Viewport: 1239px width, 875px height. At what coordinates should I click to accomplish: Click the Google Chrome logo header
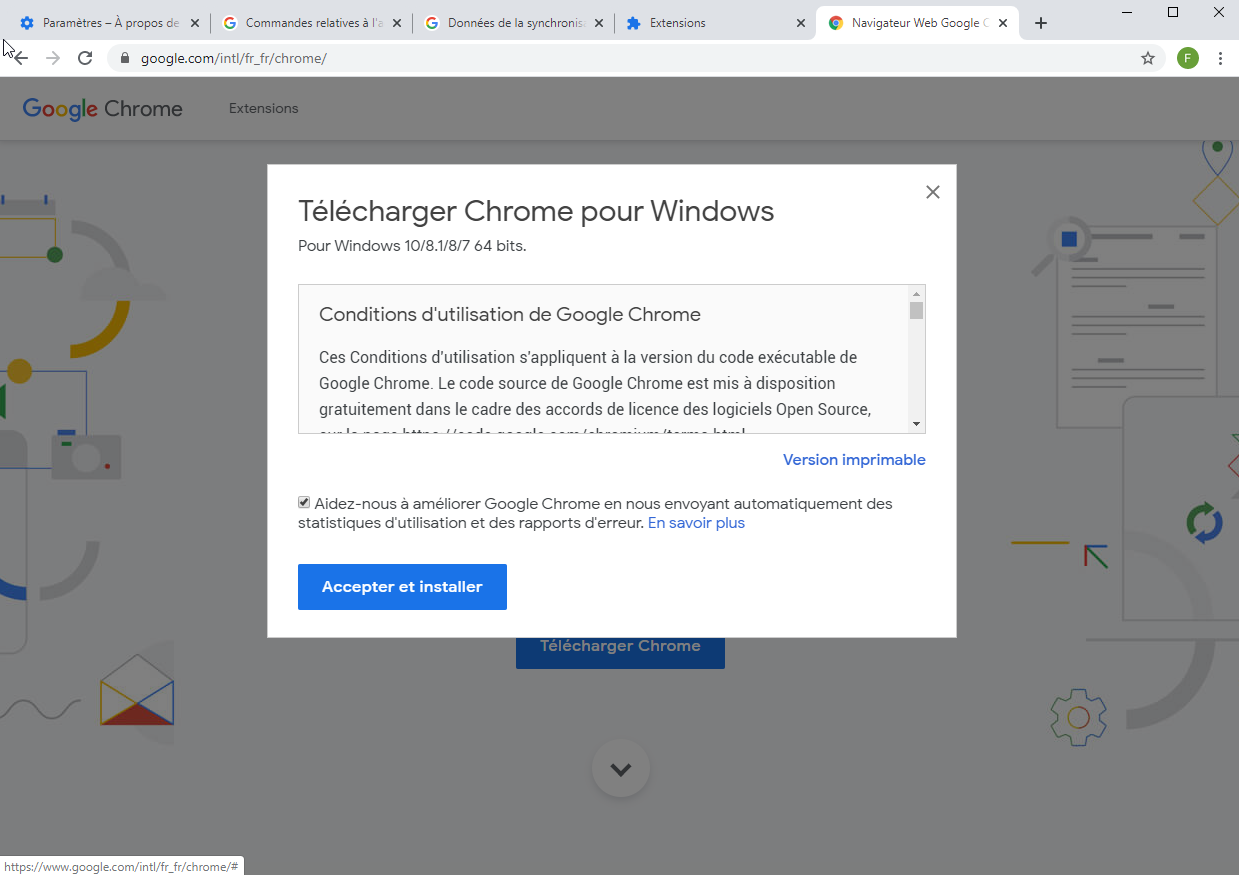click(101, 108)
